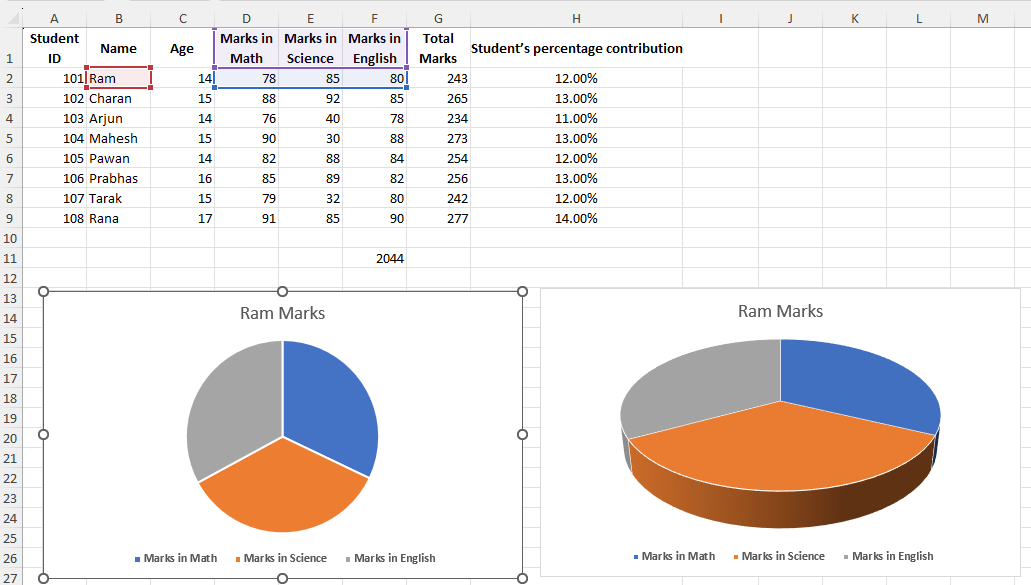
Task: Select Charan's name cell
Action: (118, 98)
